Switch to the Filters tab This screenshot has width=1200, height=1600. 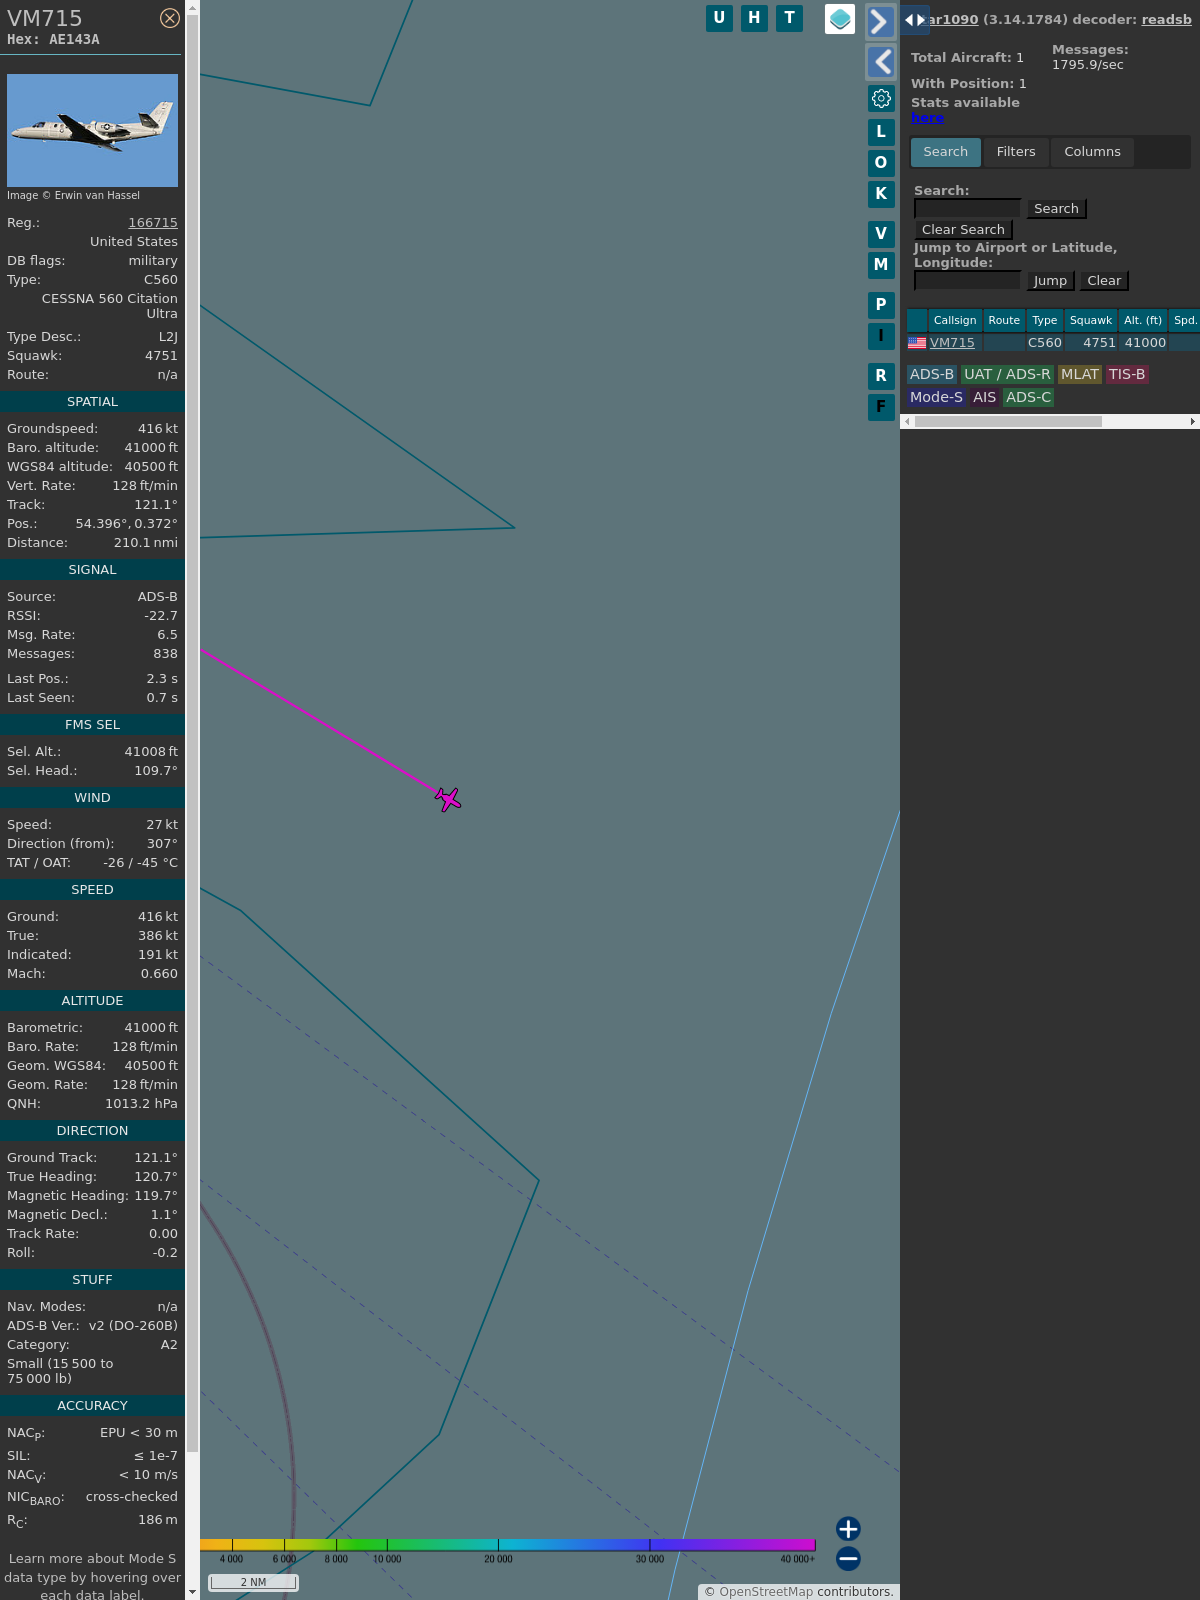coord(1015,152)
